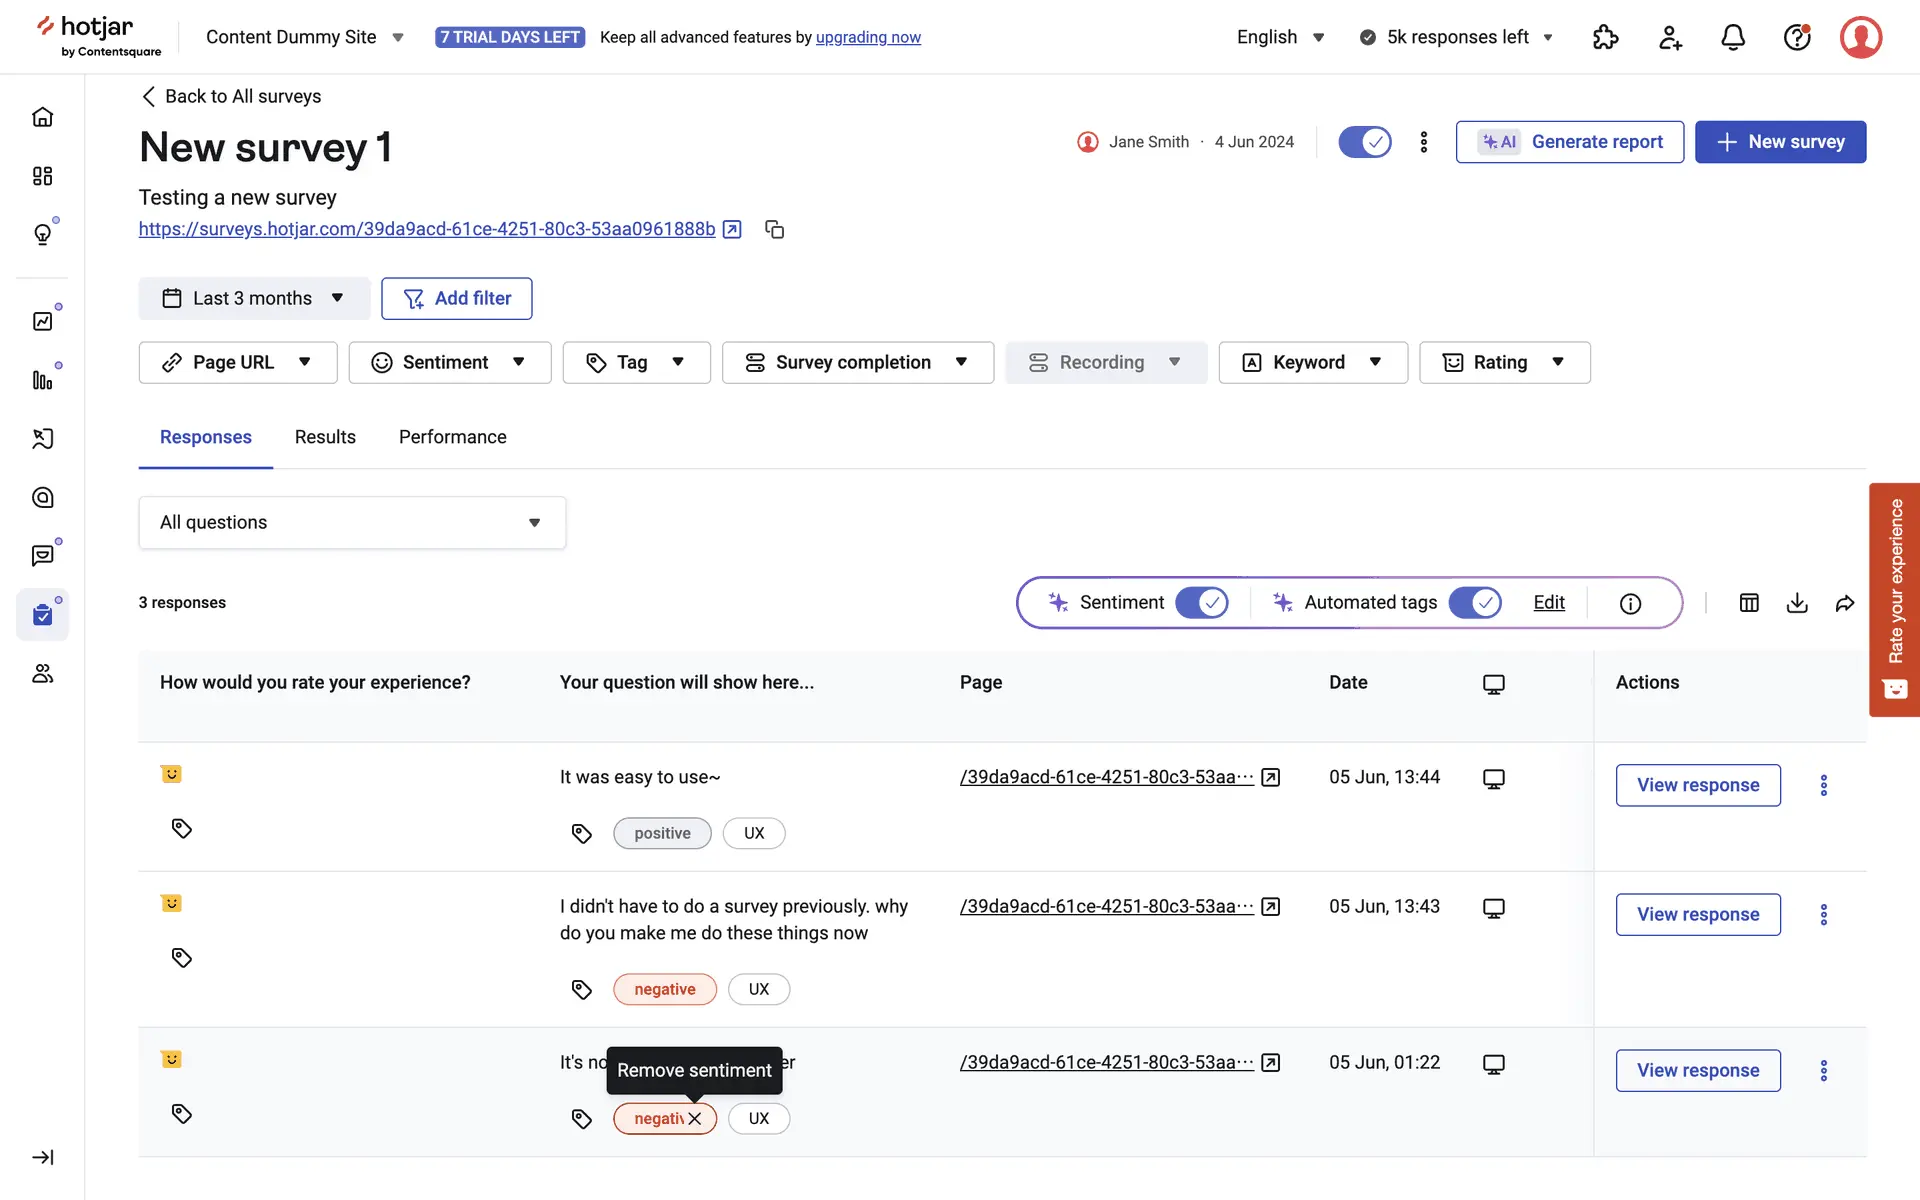Open the column settings icon
This screenshot has height=1200, width=1920.
pyautogui.click(x=1749, y=603)
